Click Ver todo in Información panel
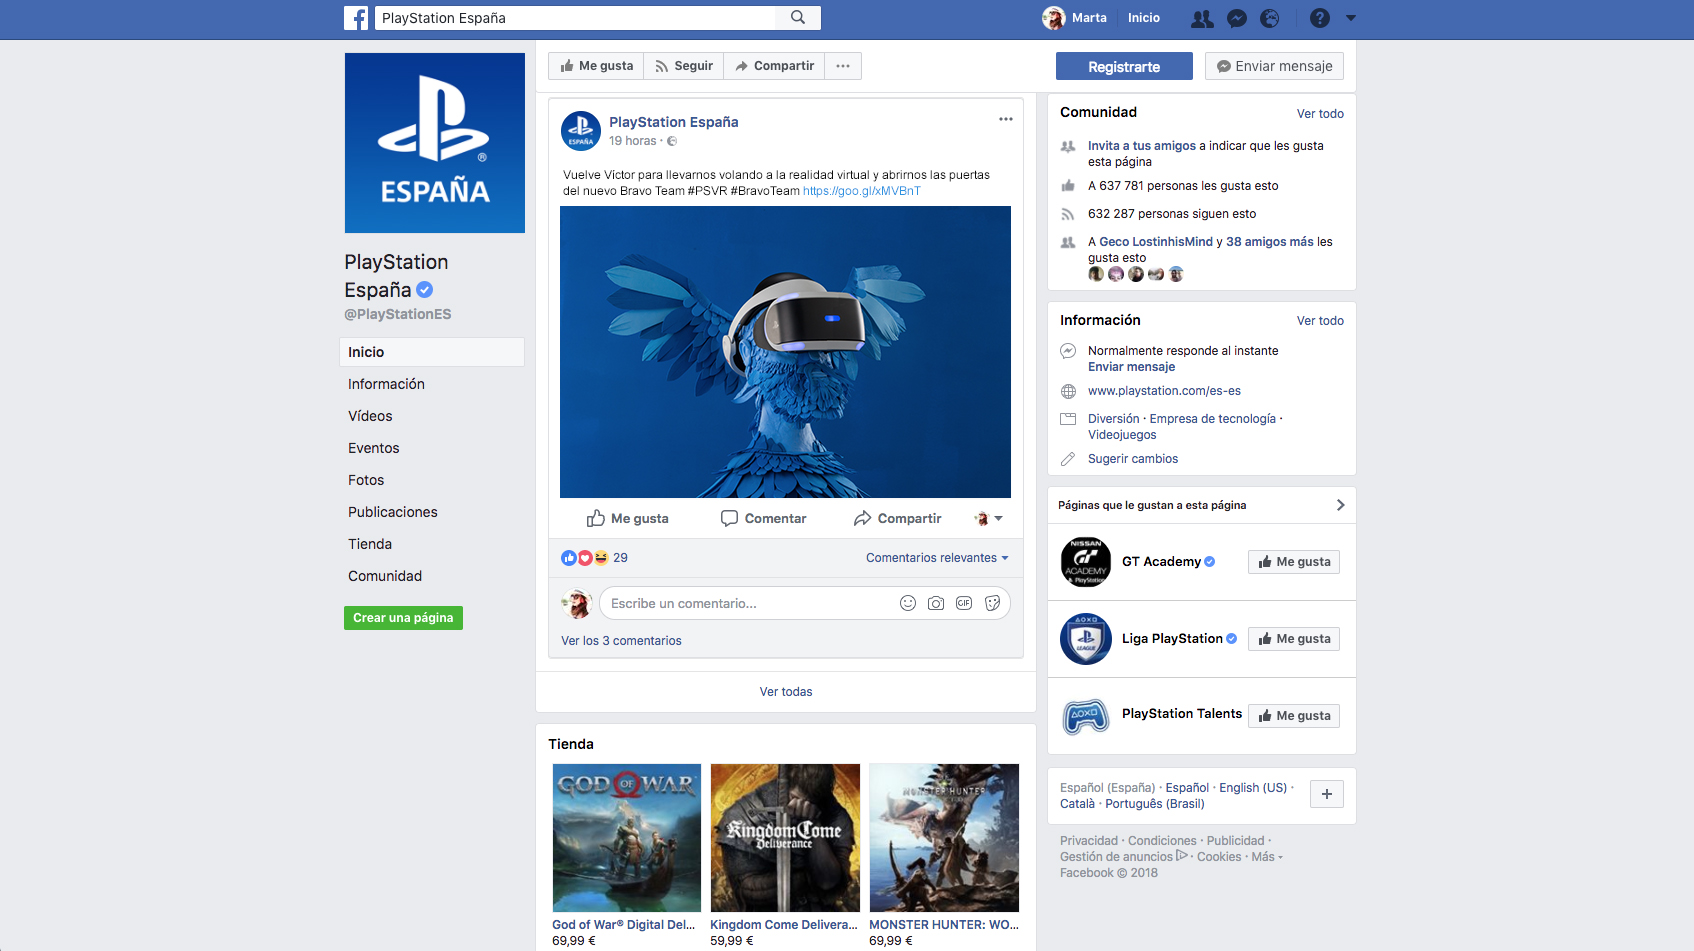Screen dimensions: 1694x951 tap(1320, 321)
